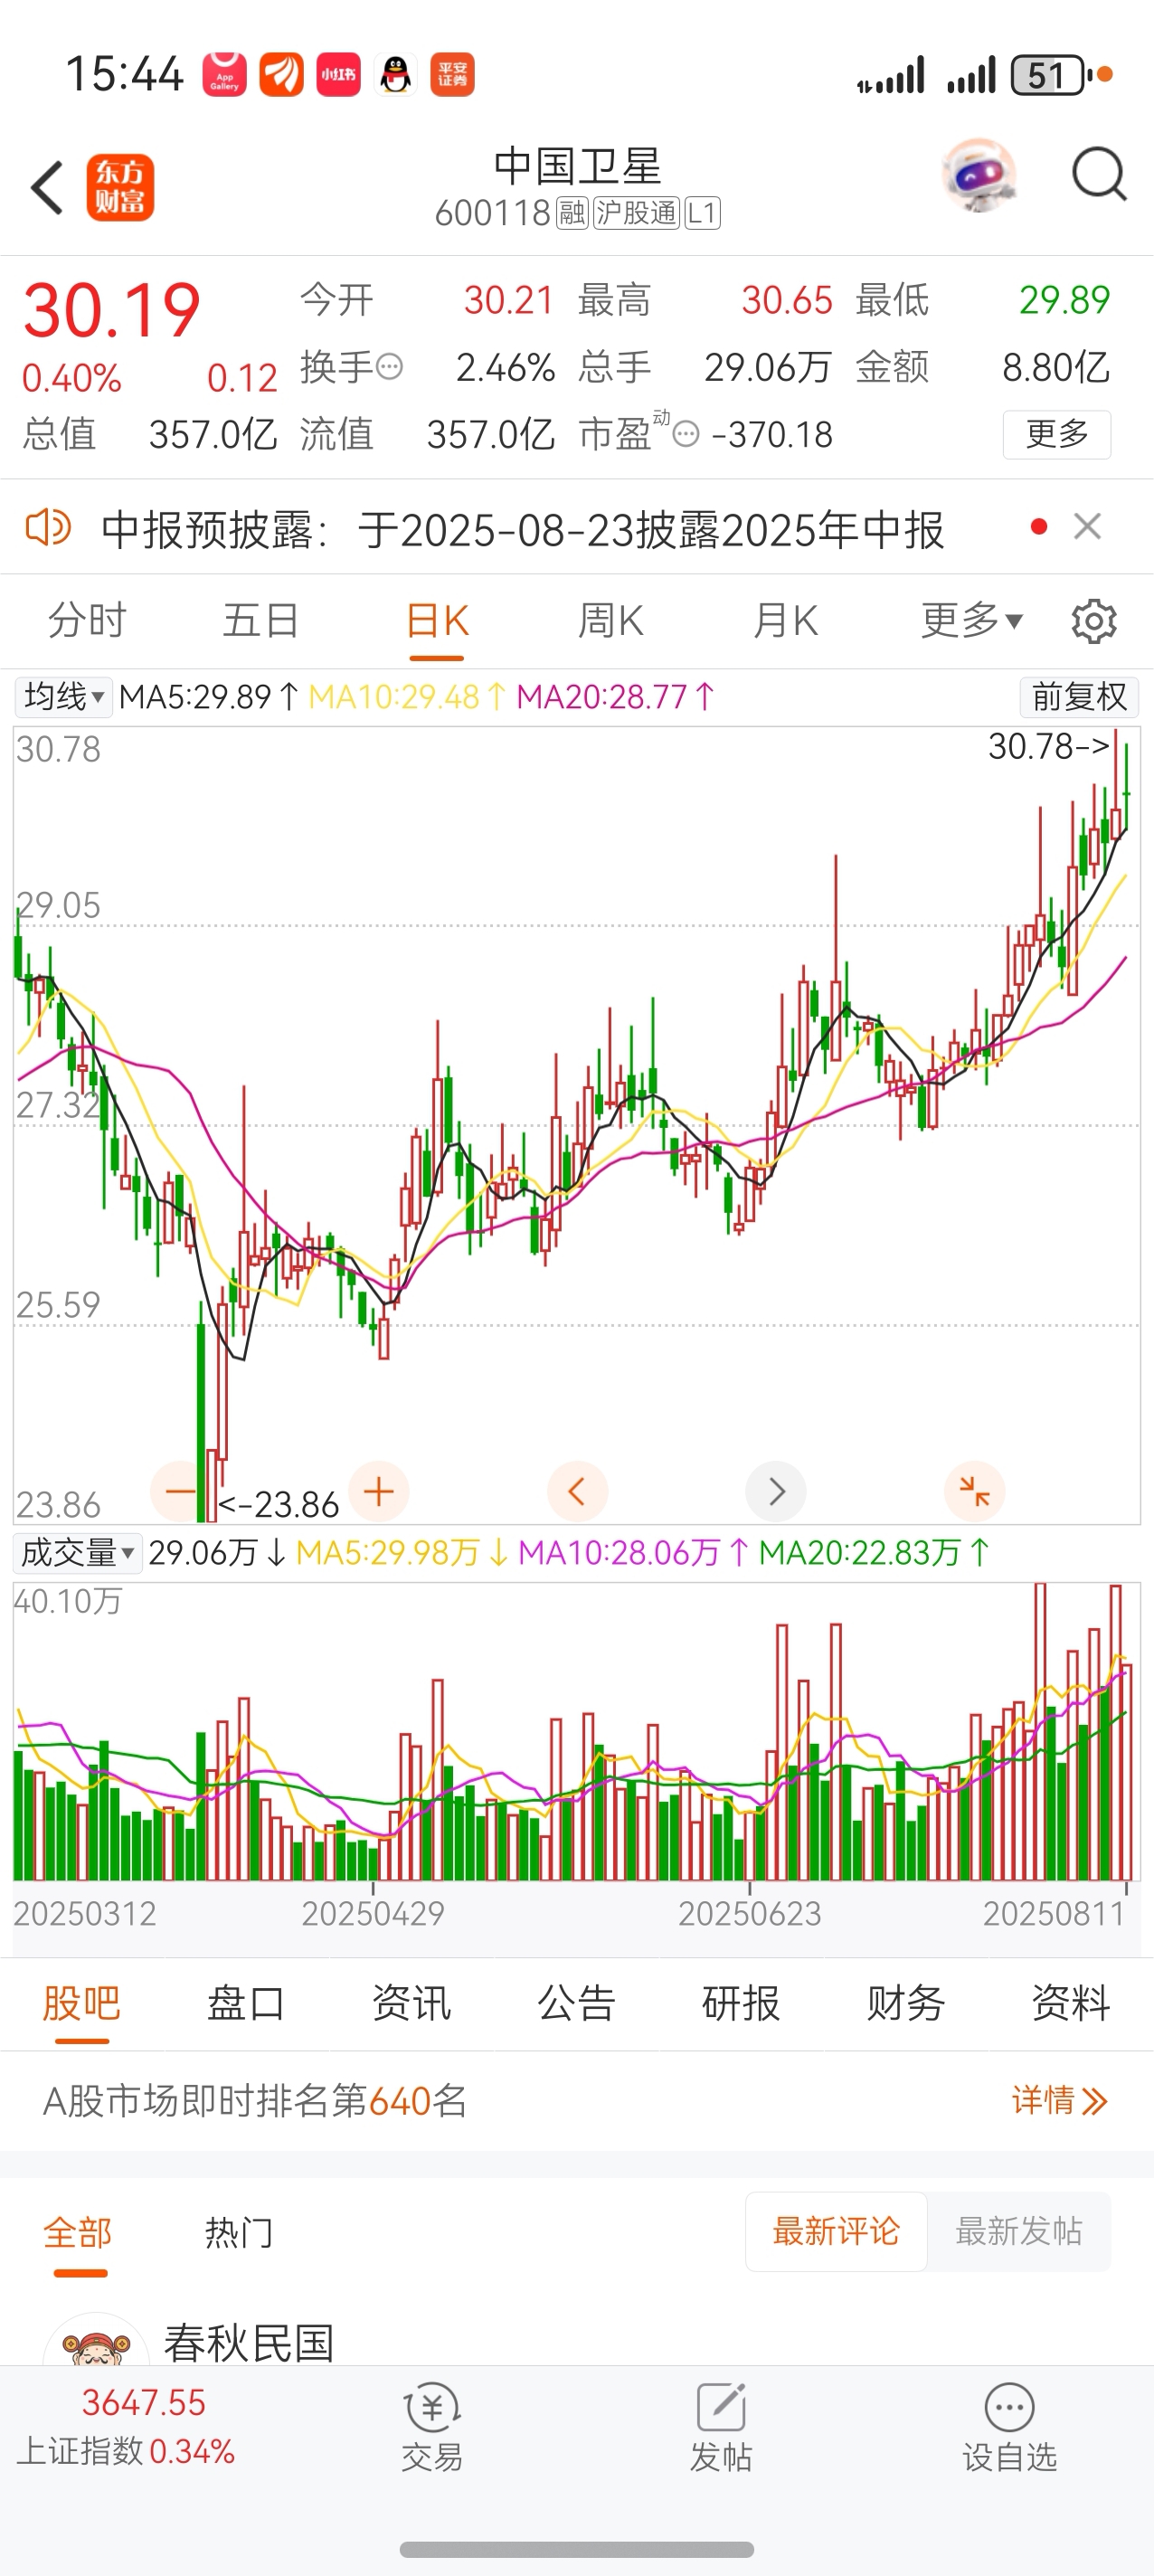This screenshot has width=1154, height=2576.
Task: Move chart left with arrow button
Action: 577,1491
